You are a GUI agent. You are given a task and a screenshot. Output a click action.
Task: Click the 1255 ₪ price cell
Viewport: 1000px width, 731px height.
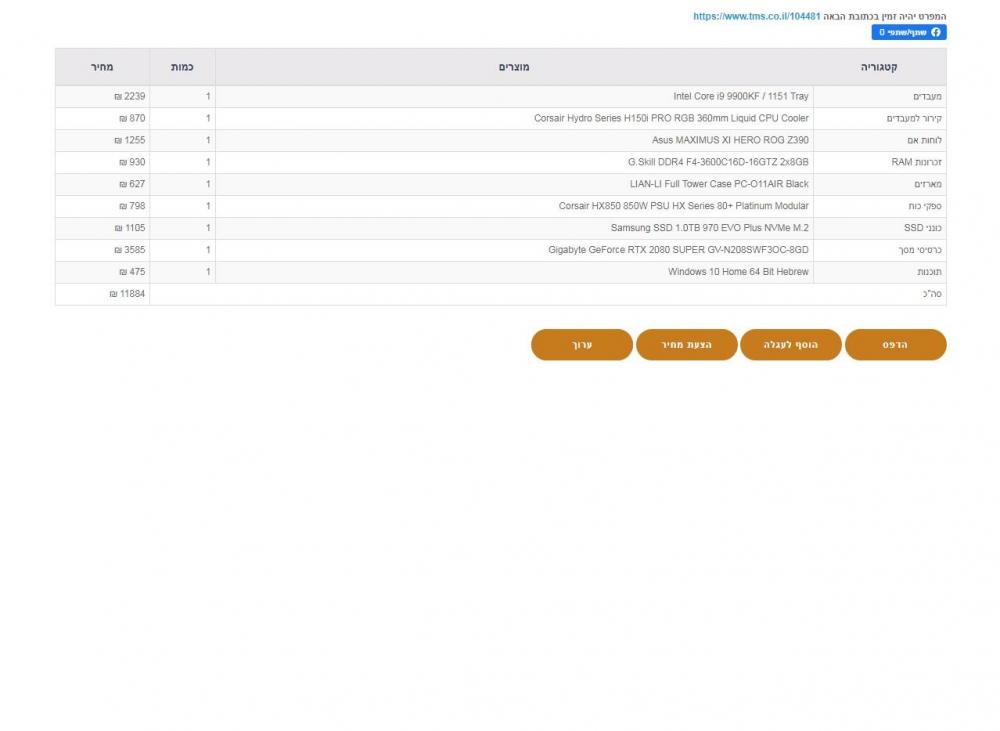click(x=103, y=140)
